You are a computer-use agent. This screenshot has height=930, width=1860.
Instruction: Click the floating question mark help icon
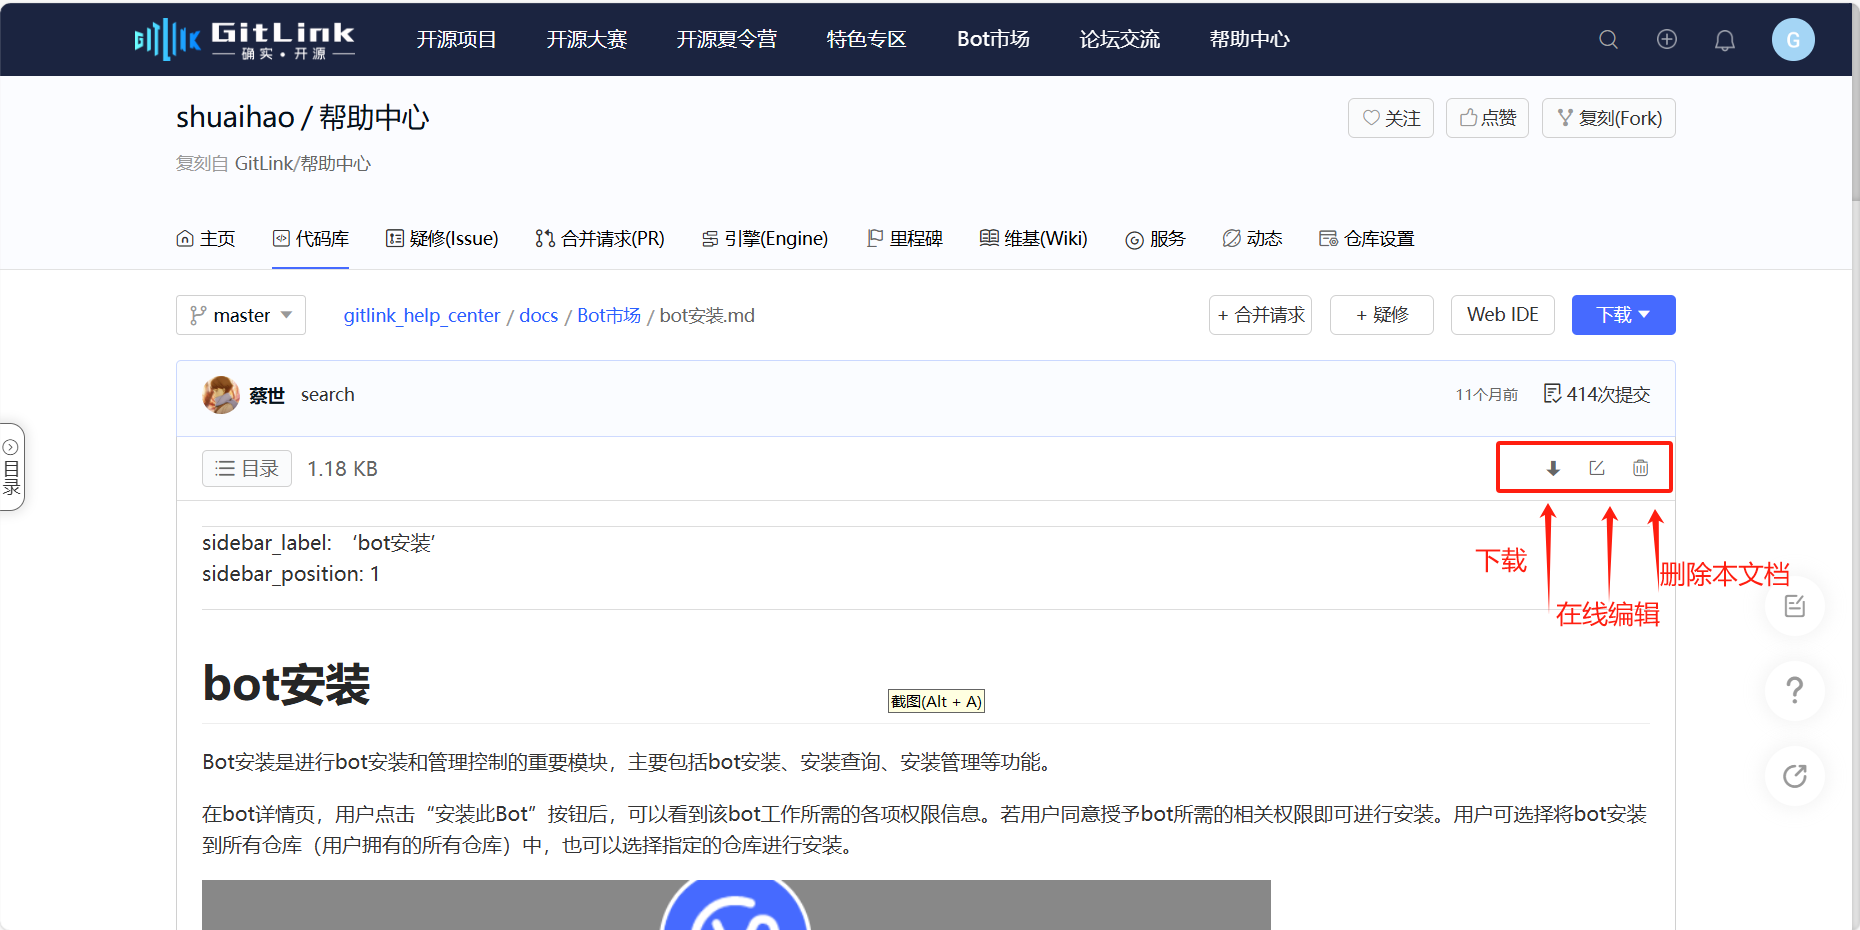[x=1795, y=690]
